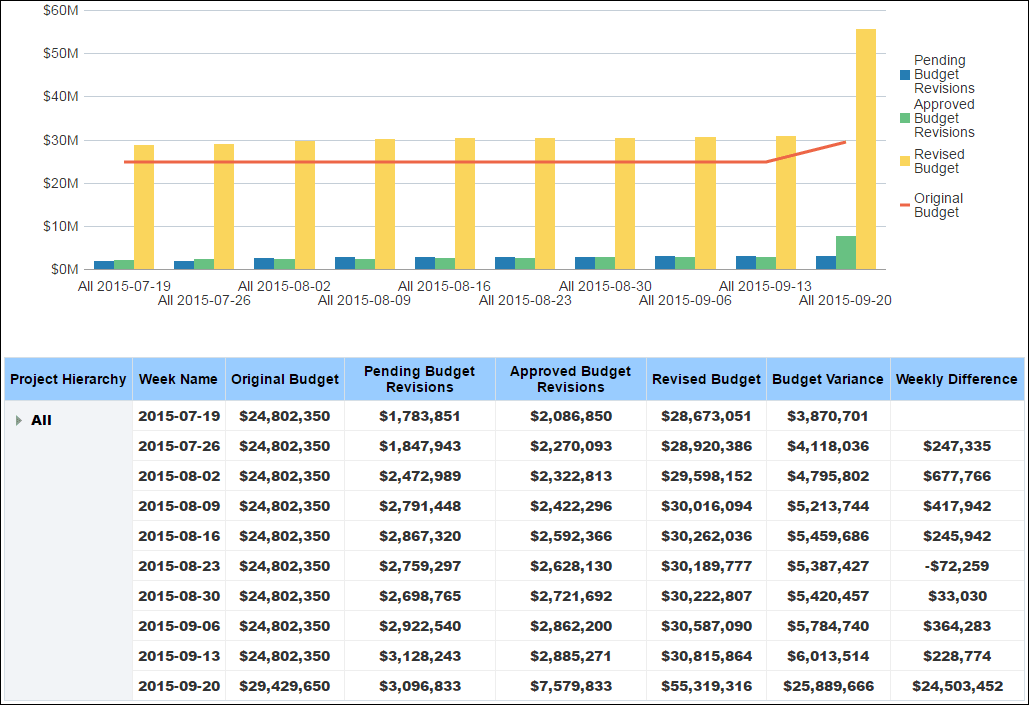Switch focus to the Weekly Difference column header
The image size is (1029, 705).
pyautogui.click(x=957, y=379)
